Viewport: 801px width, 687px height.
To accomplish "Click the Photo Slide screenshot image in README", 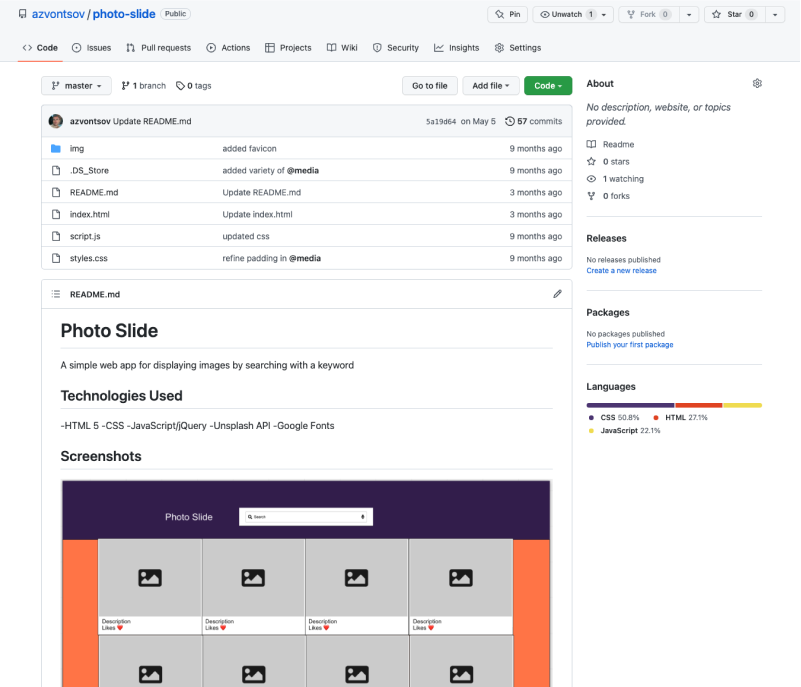I will pos(306,582).
